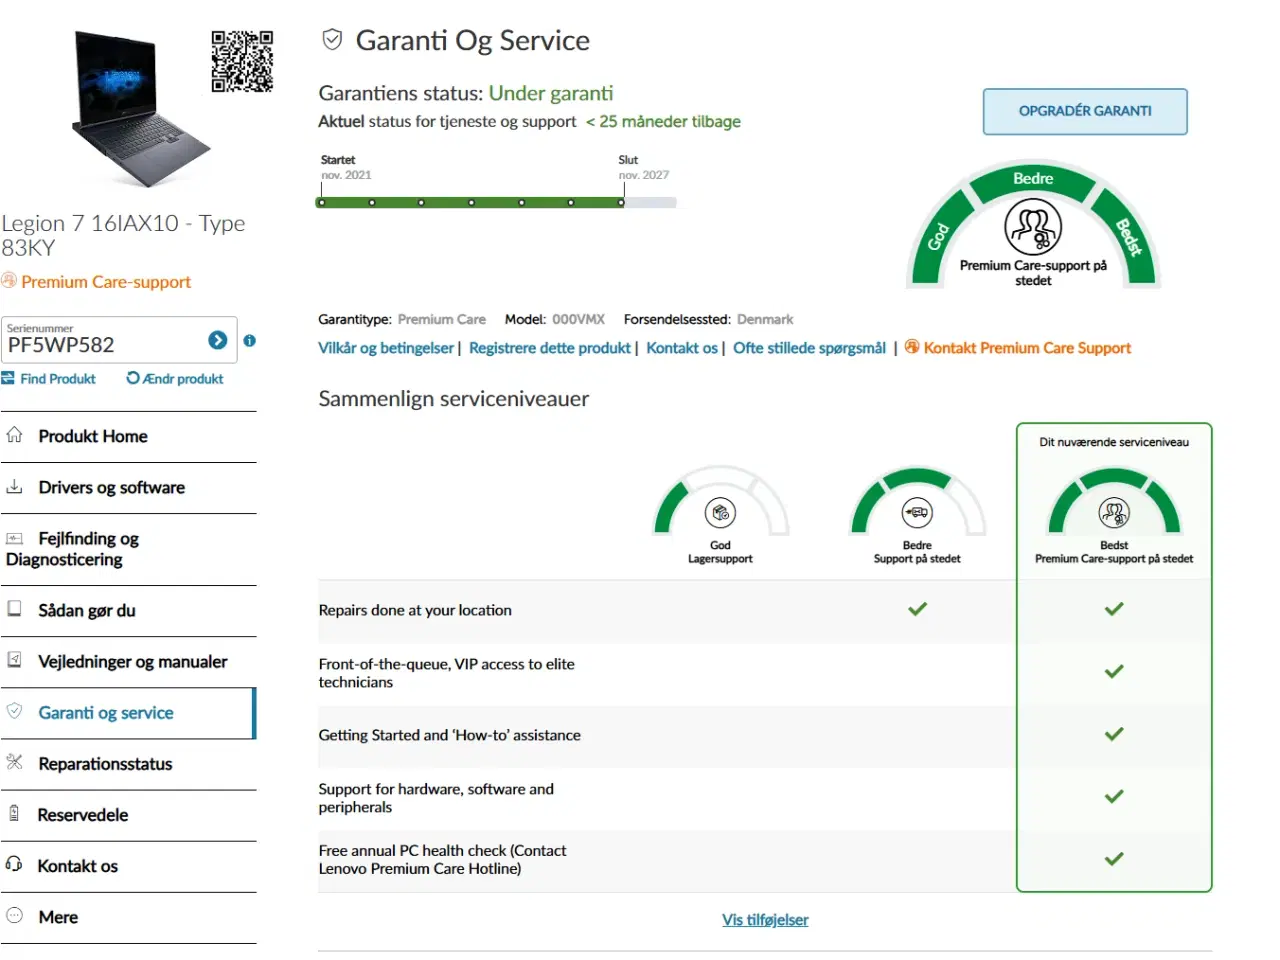Expand Vis tilføjelser link

(x=765, y=920)
